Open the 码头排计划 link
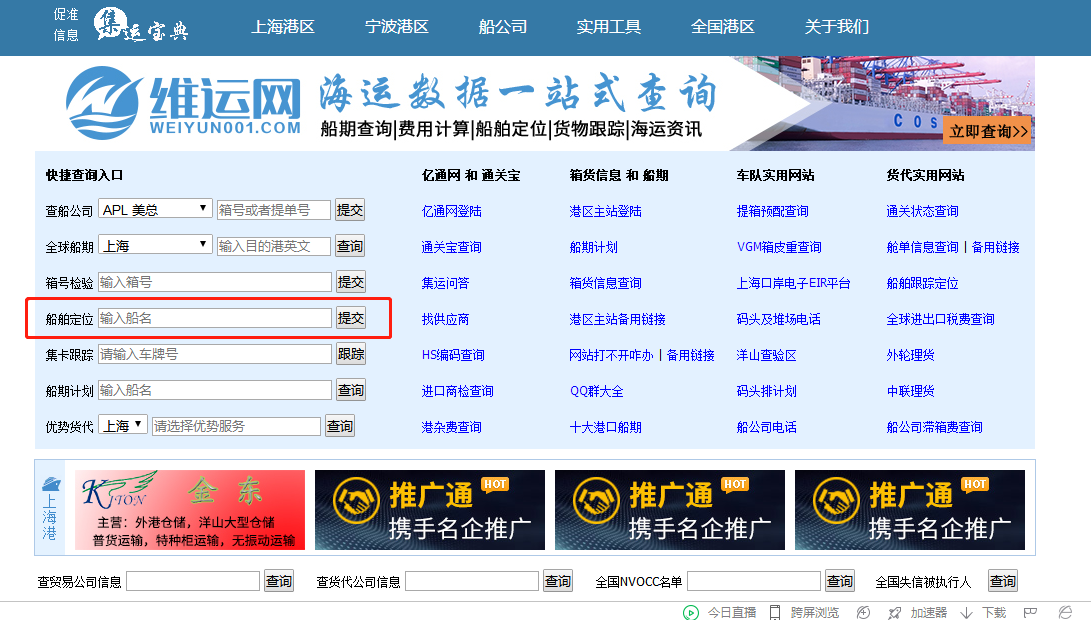1091x620 pixels. (767, 391)
